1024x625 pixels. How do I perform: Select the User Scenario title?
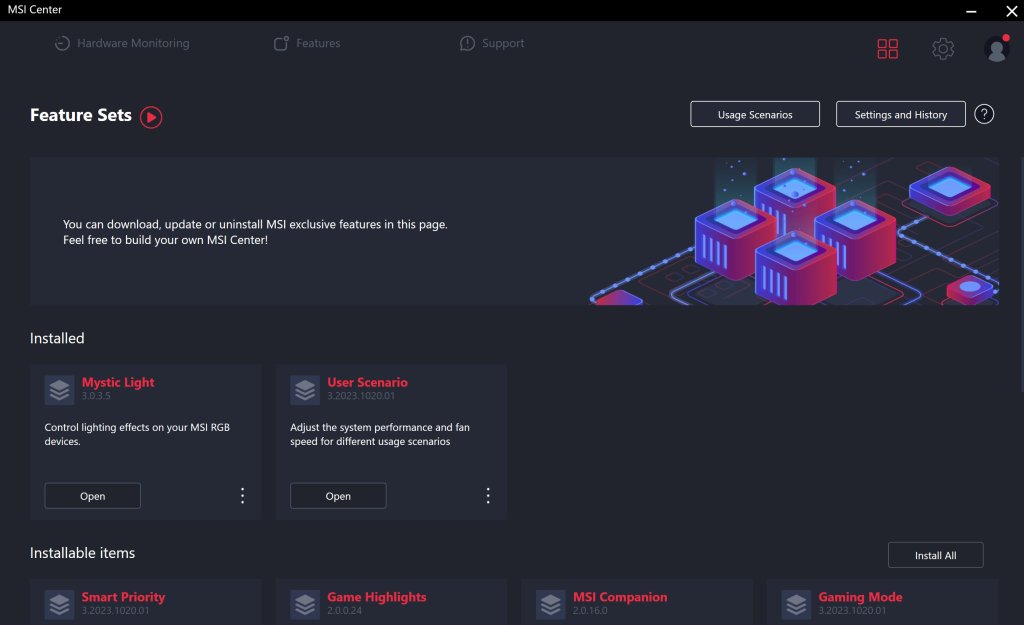tap(368, 383)
